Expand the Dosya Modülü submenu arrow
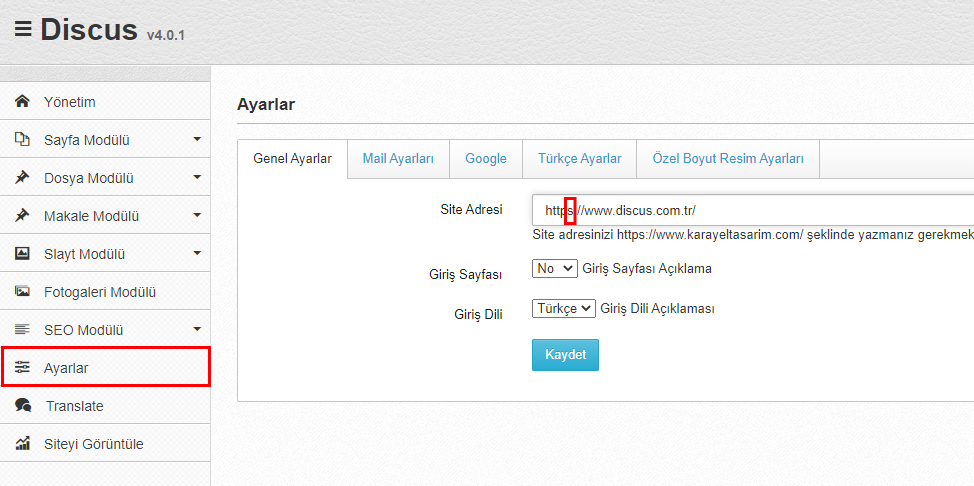 197,177
